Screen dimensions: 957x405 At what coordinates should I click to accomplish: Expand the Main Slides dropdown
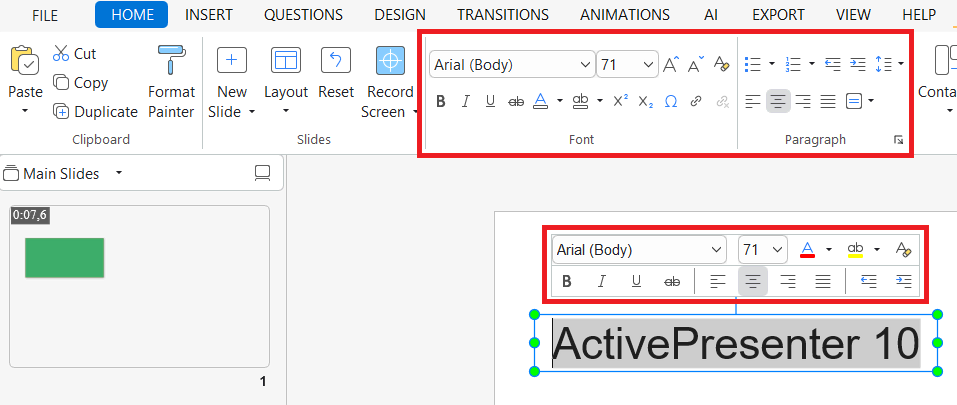click(119, 173)
